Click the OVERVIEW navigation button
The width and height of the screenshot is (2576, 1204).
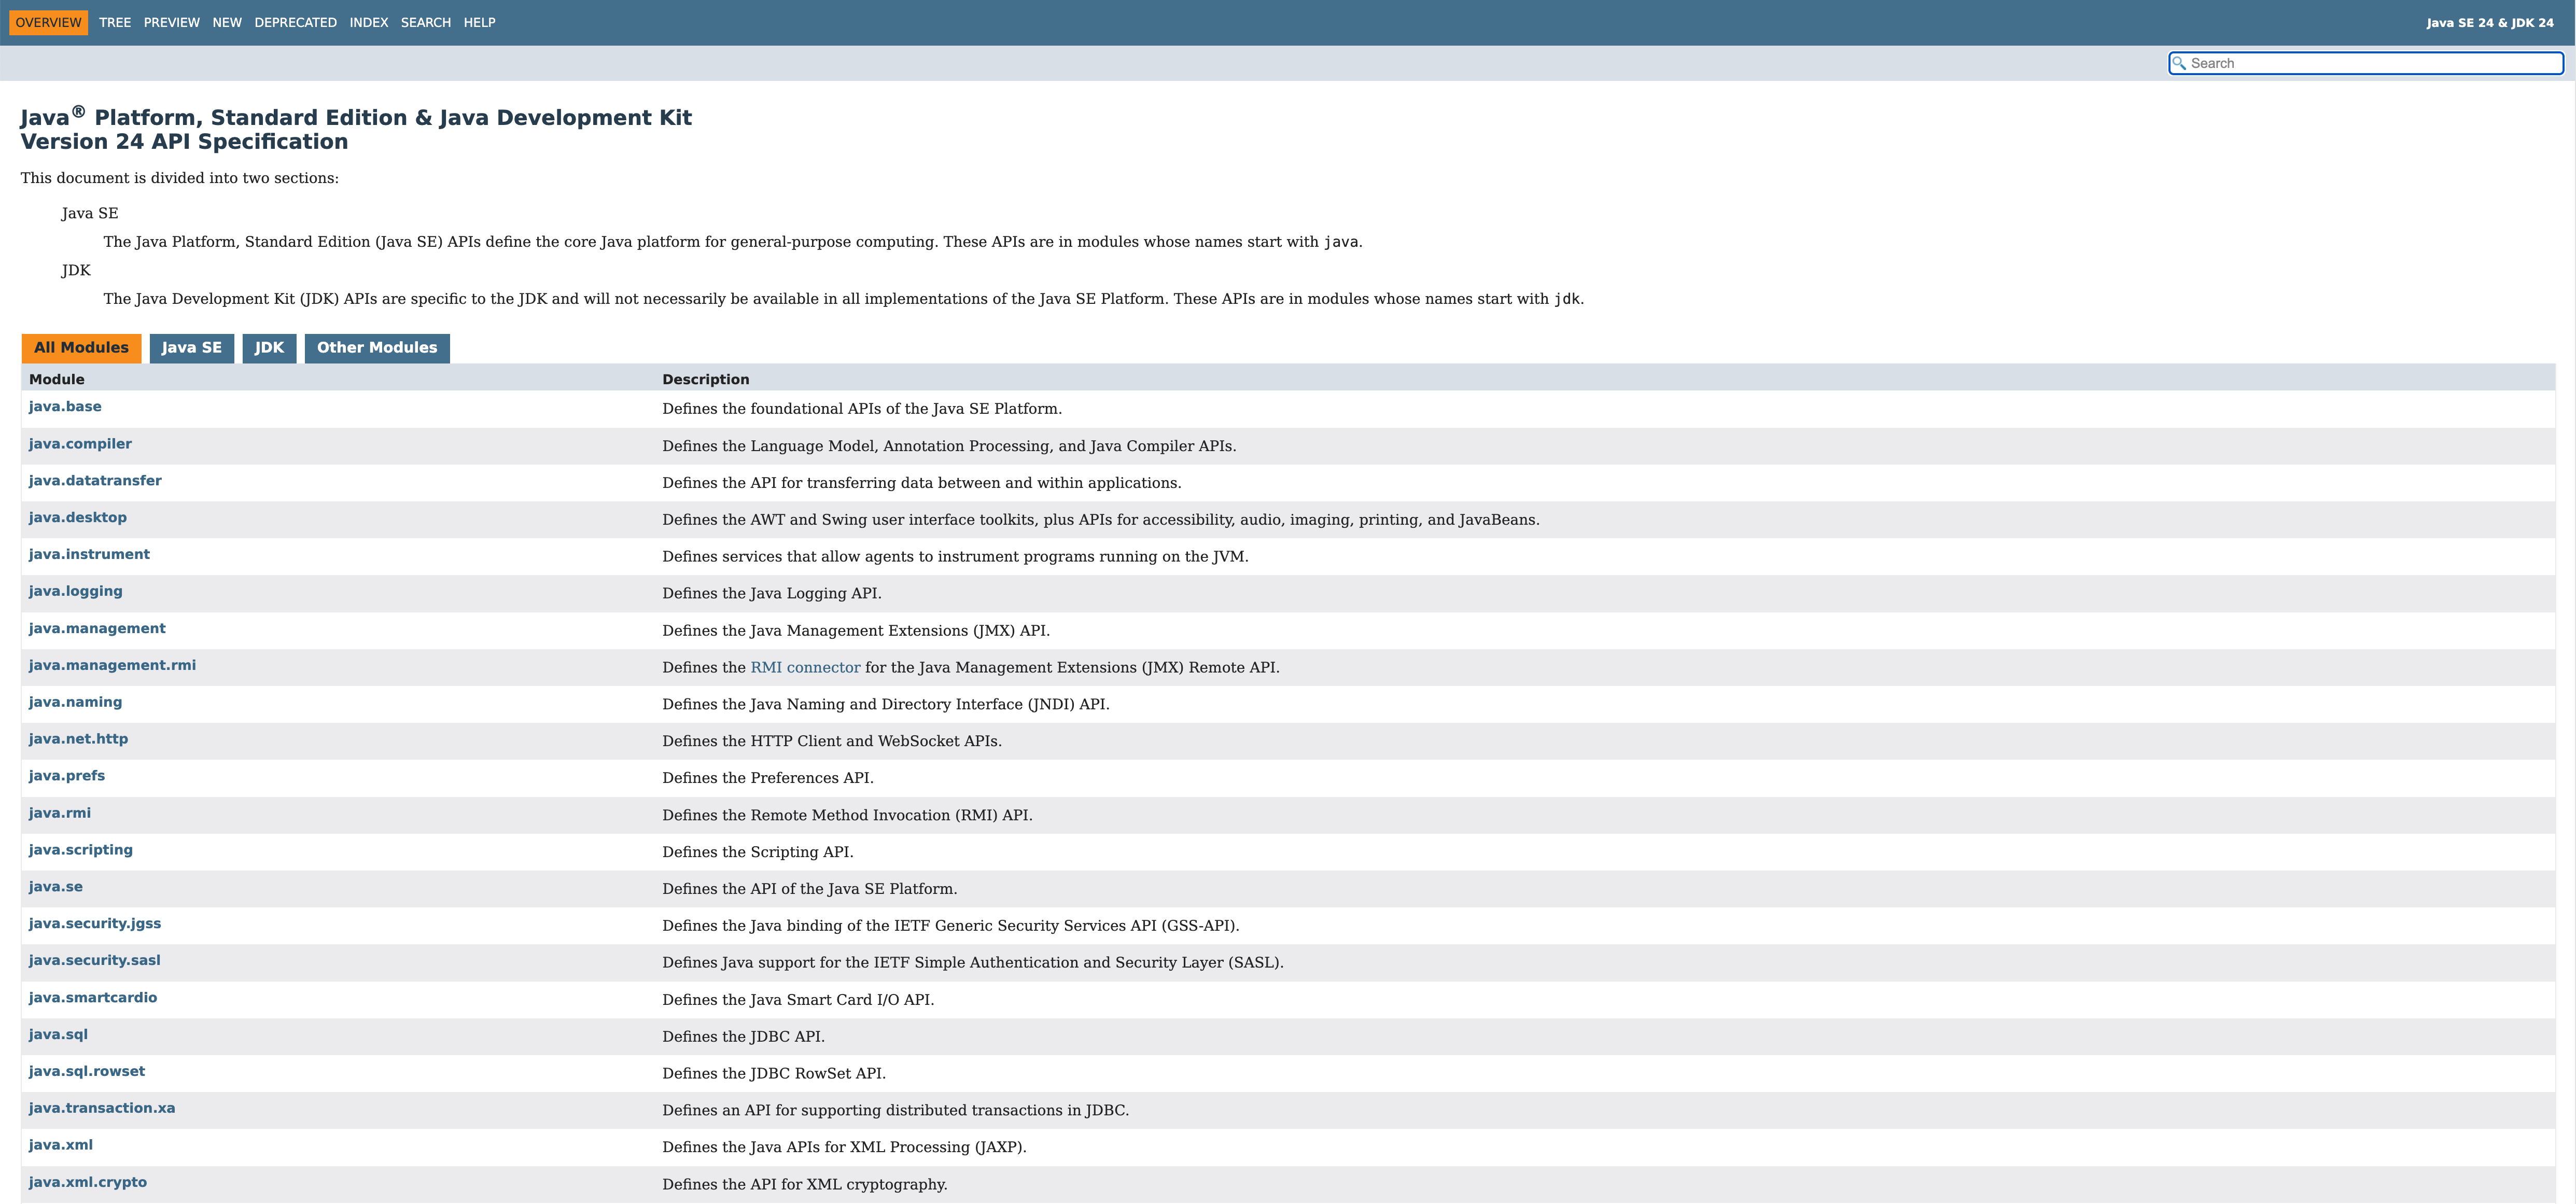tap(48, 22)
